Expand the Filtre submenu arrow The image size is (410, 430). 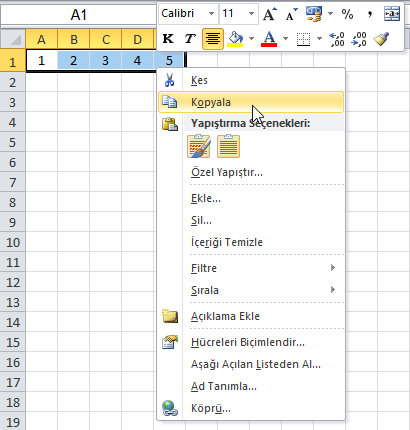pyautogui.click(x=333, y=268)
